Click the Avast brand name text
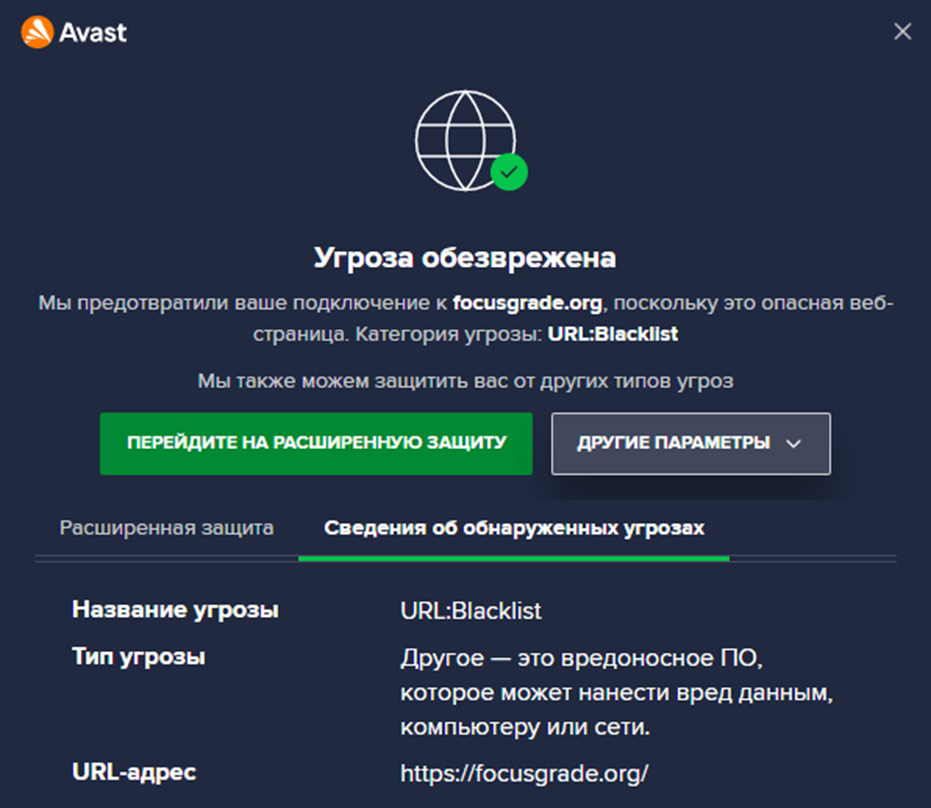Image resolution: width=931 pixels, height=808 pixels. point(93,33)
